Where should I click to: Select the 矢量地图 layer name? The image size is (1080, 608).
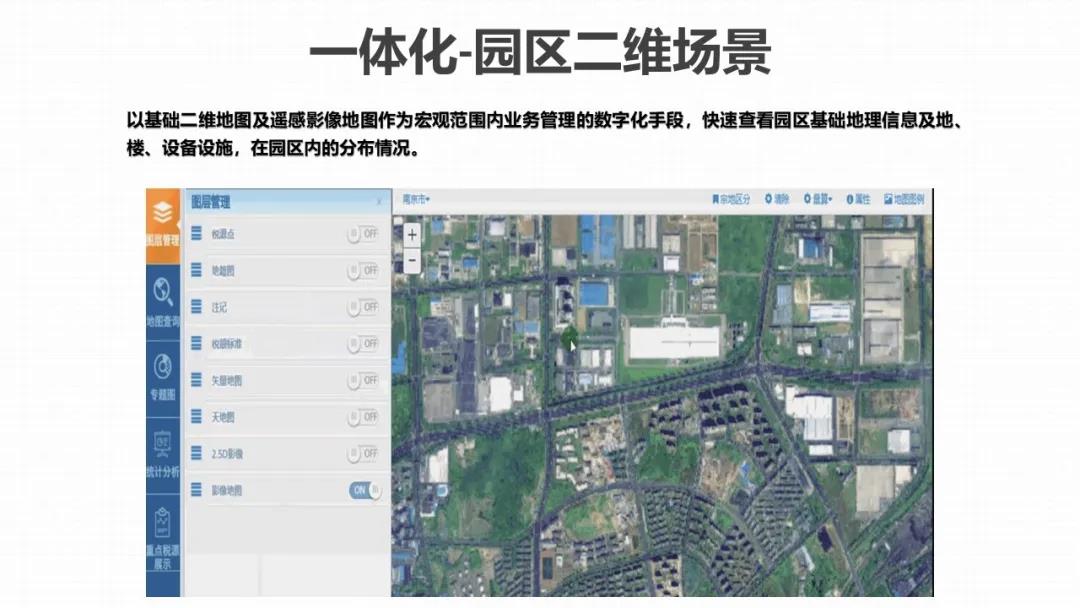[x=227, y=380]
